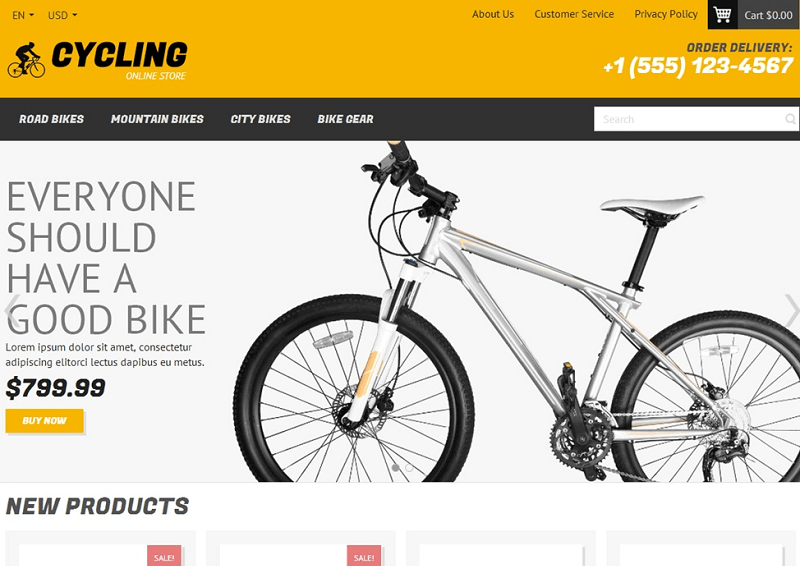
Task: Select the second carousel dot indicator
Action: click(409, 467)
